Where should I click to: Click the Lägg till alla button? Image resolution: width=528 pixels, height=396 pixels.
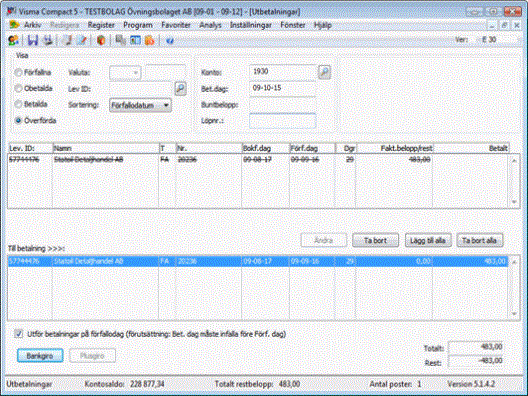coord(428,240)
